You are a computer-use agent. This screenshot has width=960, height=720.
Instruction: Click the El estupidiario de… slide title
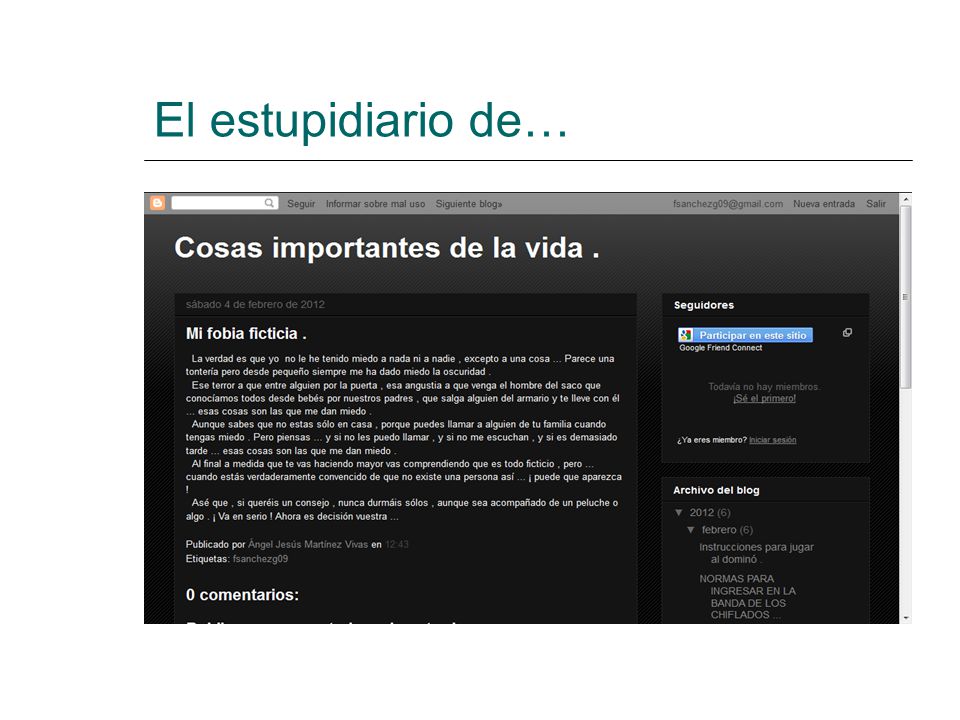tap(361, 120)
